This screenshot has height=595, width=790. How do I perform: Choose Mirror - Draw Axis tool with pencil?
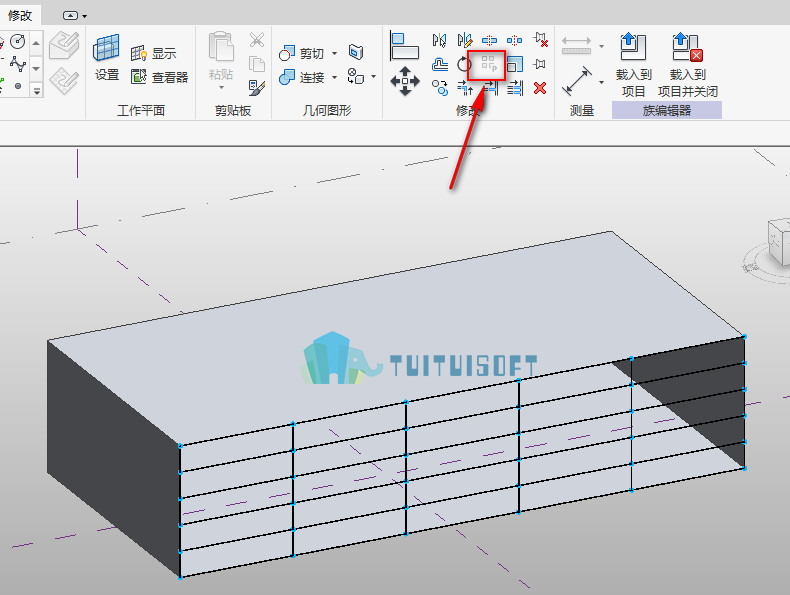point(465,40)
